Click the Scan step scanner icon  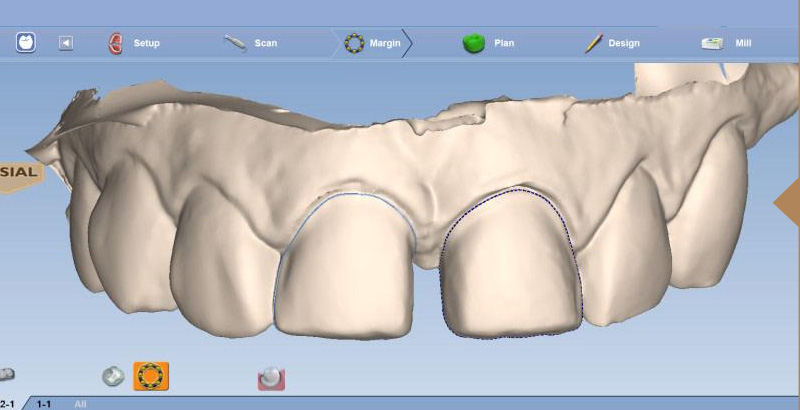235,43
